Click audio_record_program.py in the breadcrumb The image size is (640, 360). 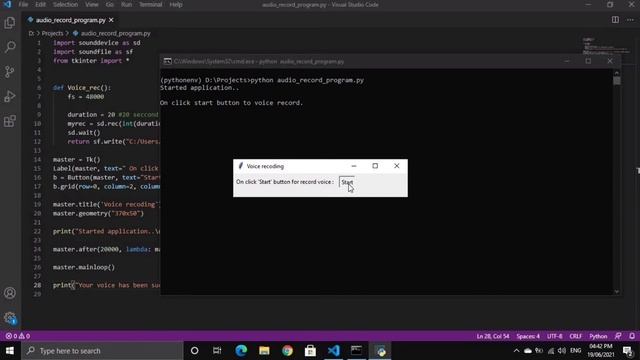[116, 33]
